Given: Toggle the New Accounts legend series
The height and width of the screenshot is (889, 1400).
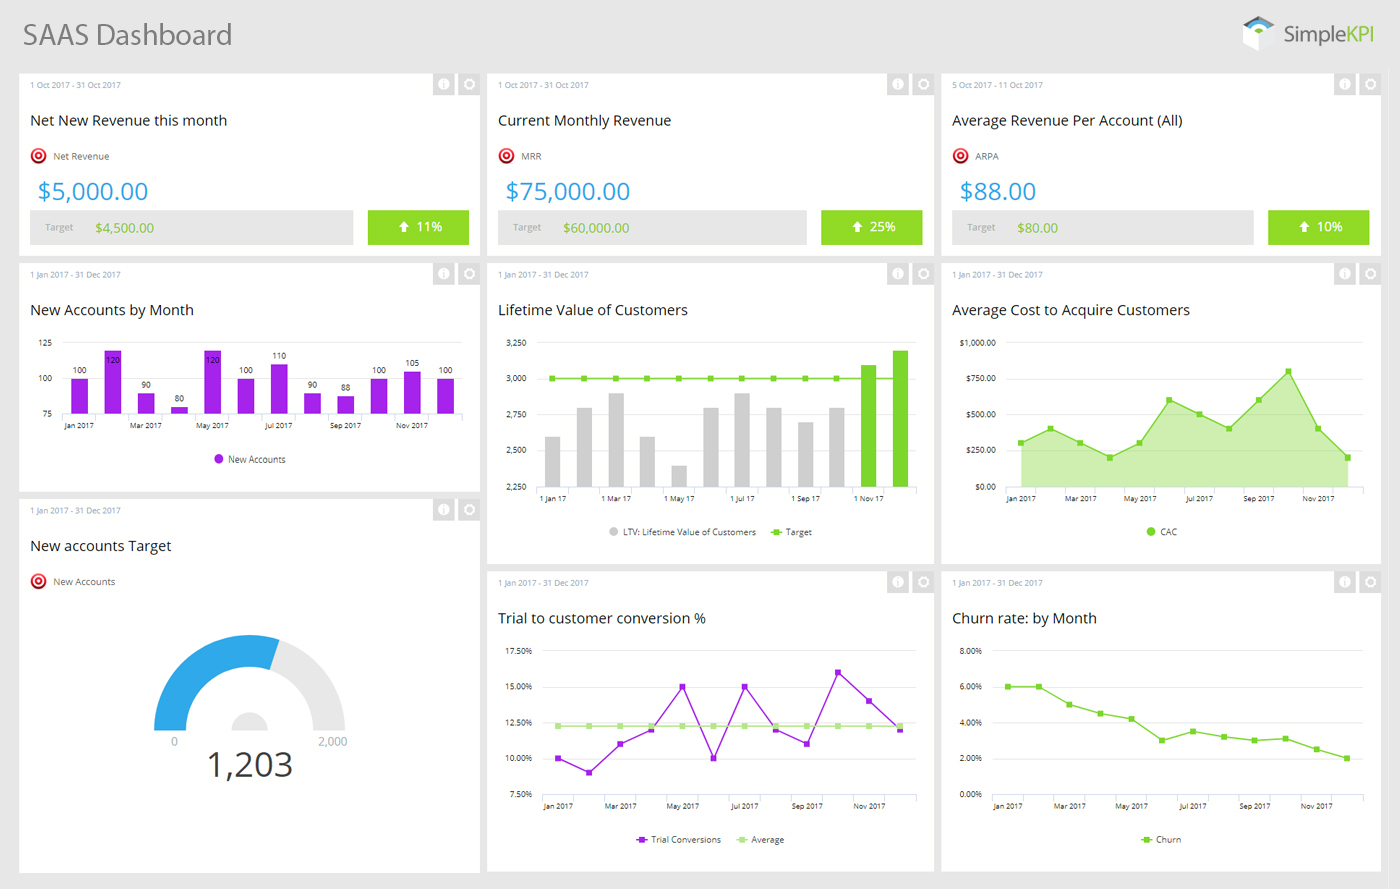Looking at the screenshot, I should [250, 458].
